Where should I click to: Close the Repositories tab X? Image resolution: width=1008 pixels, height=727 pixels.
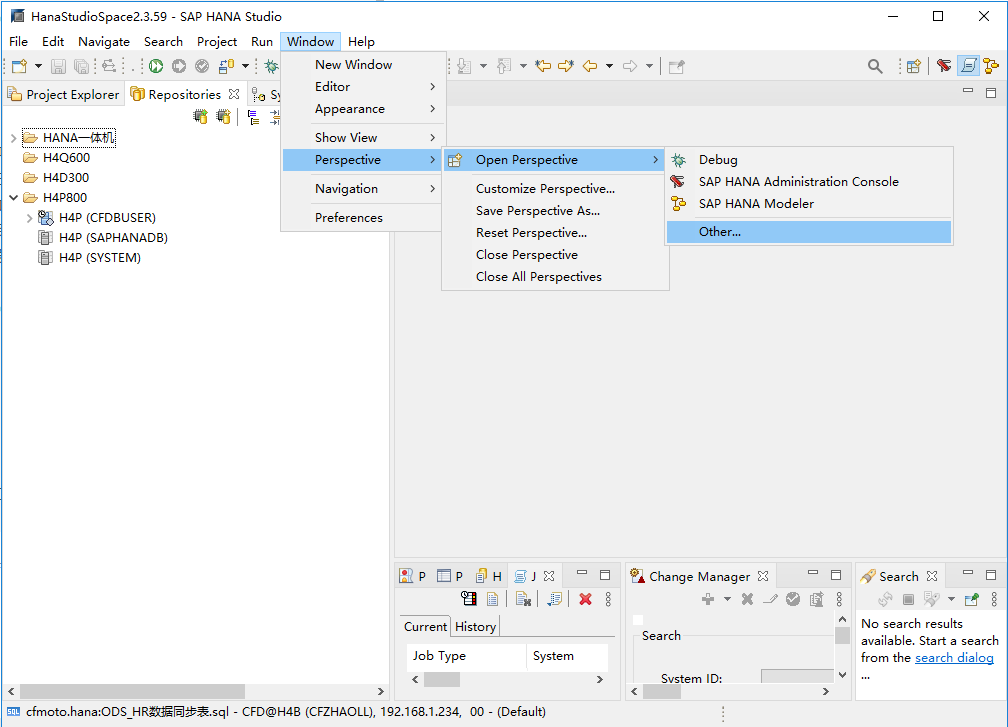[234, 94]
